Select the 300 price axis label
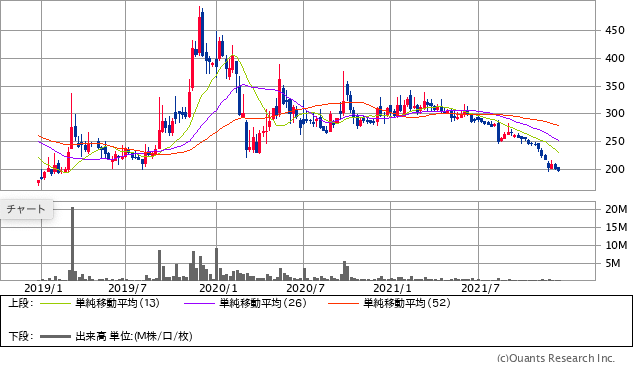The image size is (633, 372). point(614,113)
